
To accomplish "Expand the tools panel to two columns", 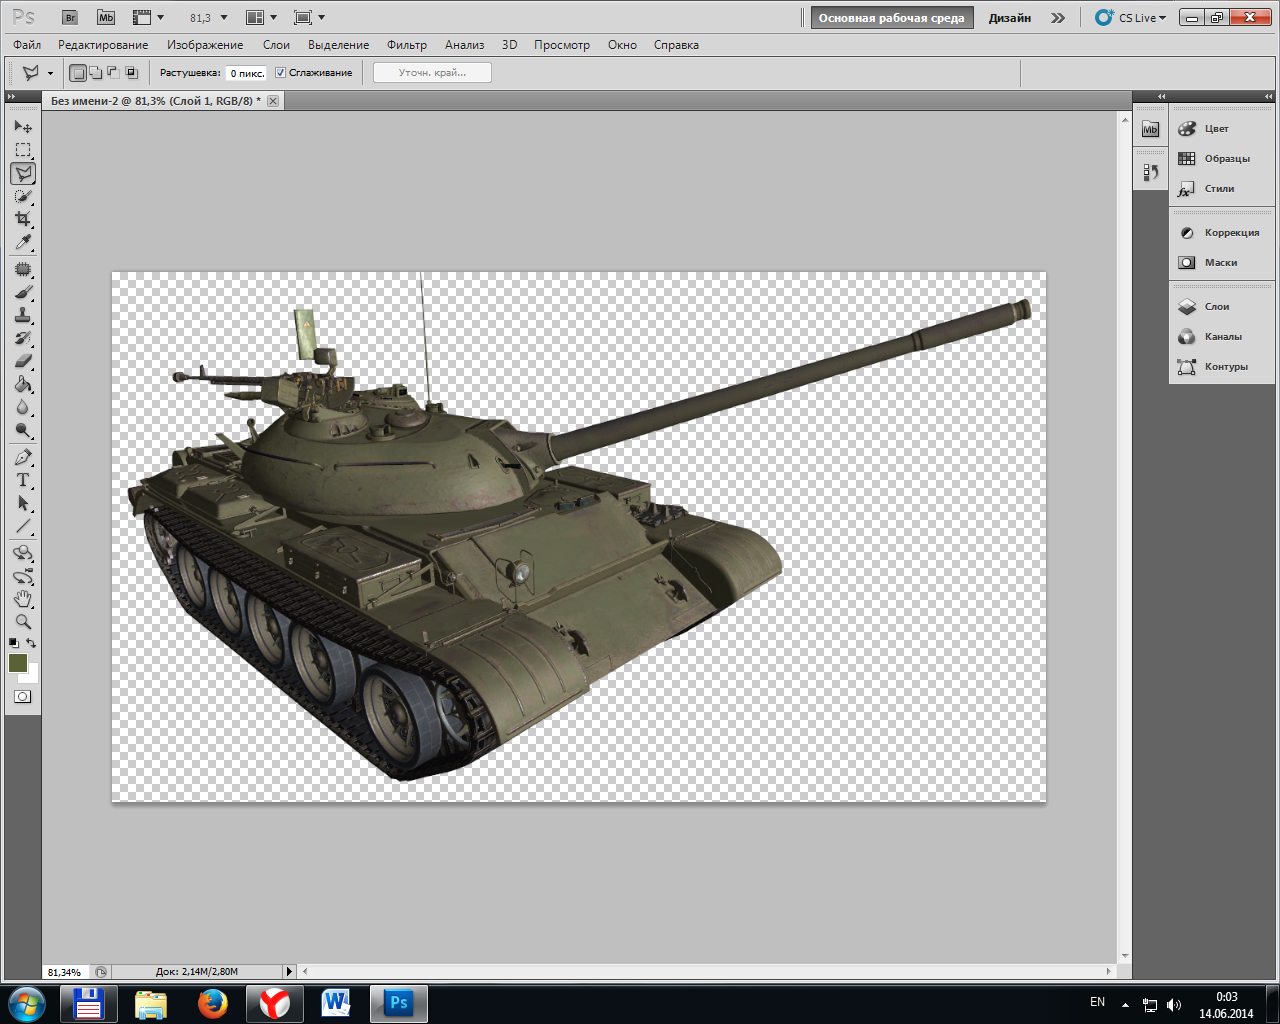I will [12, 97].
